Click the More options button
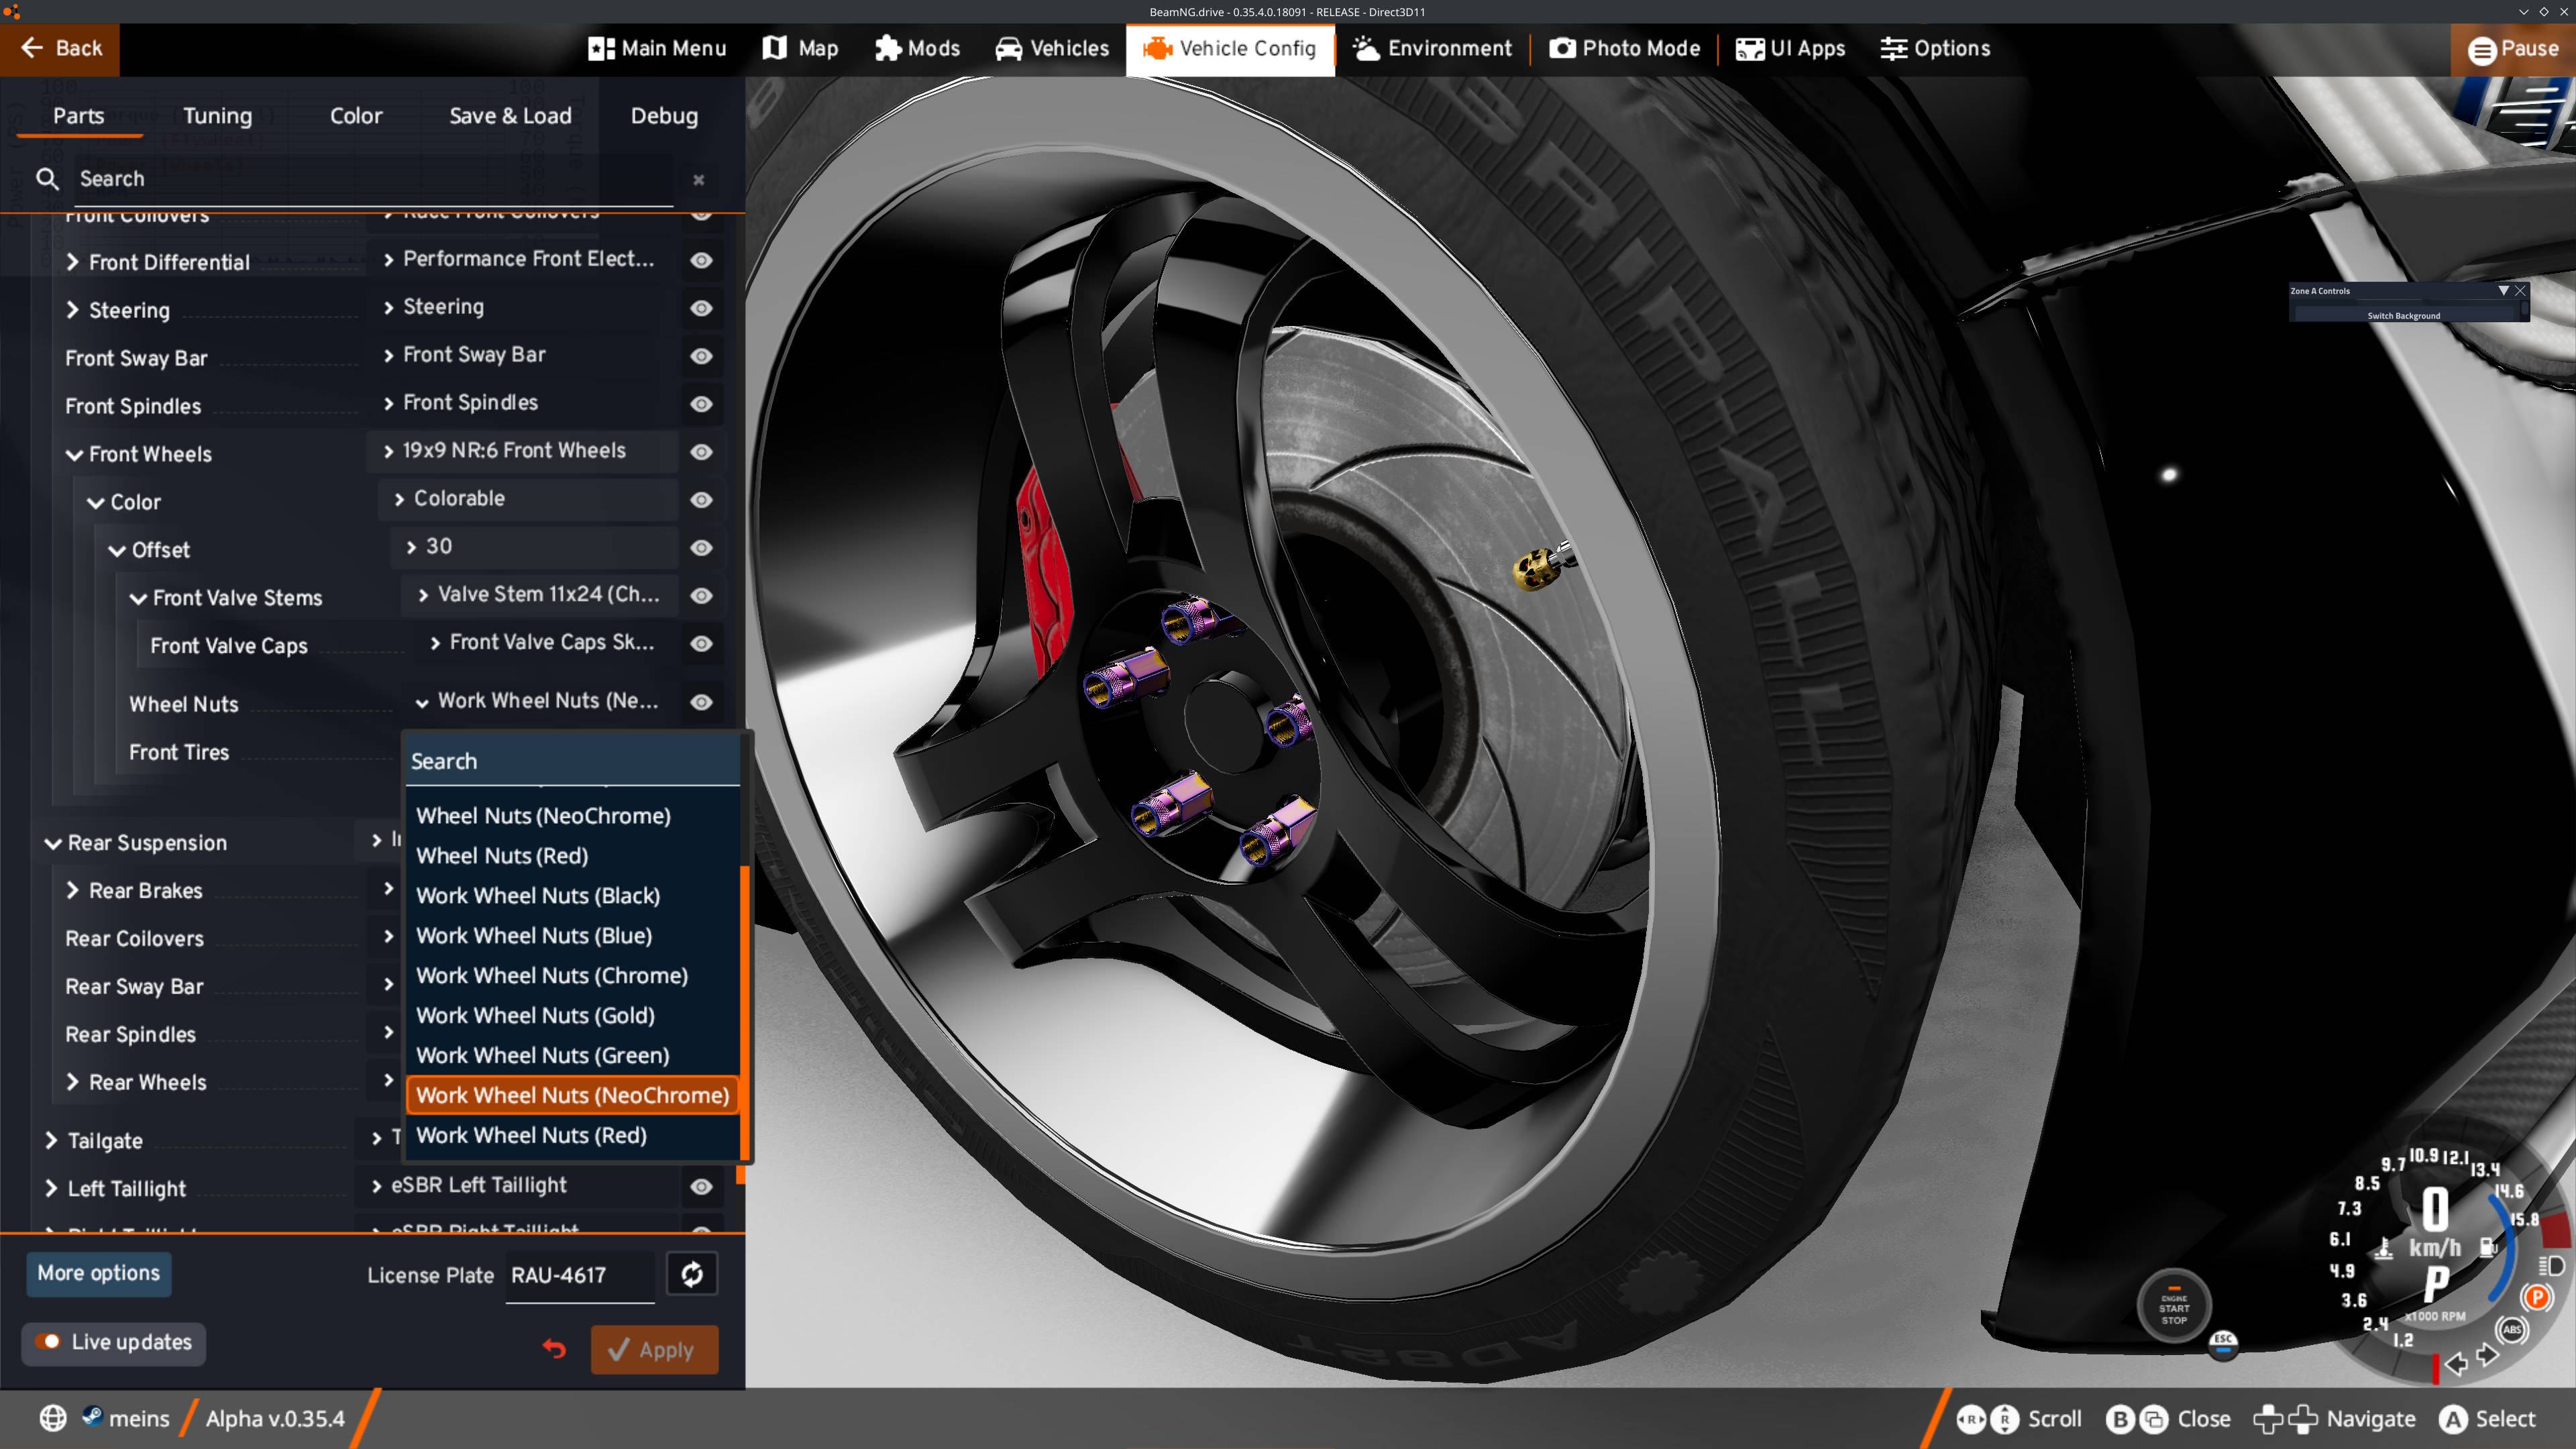This screenshot has height=1449, width=2576. pyautogui.click(x=98, y=1273)
